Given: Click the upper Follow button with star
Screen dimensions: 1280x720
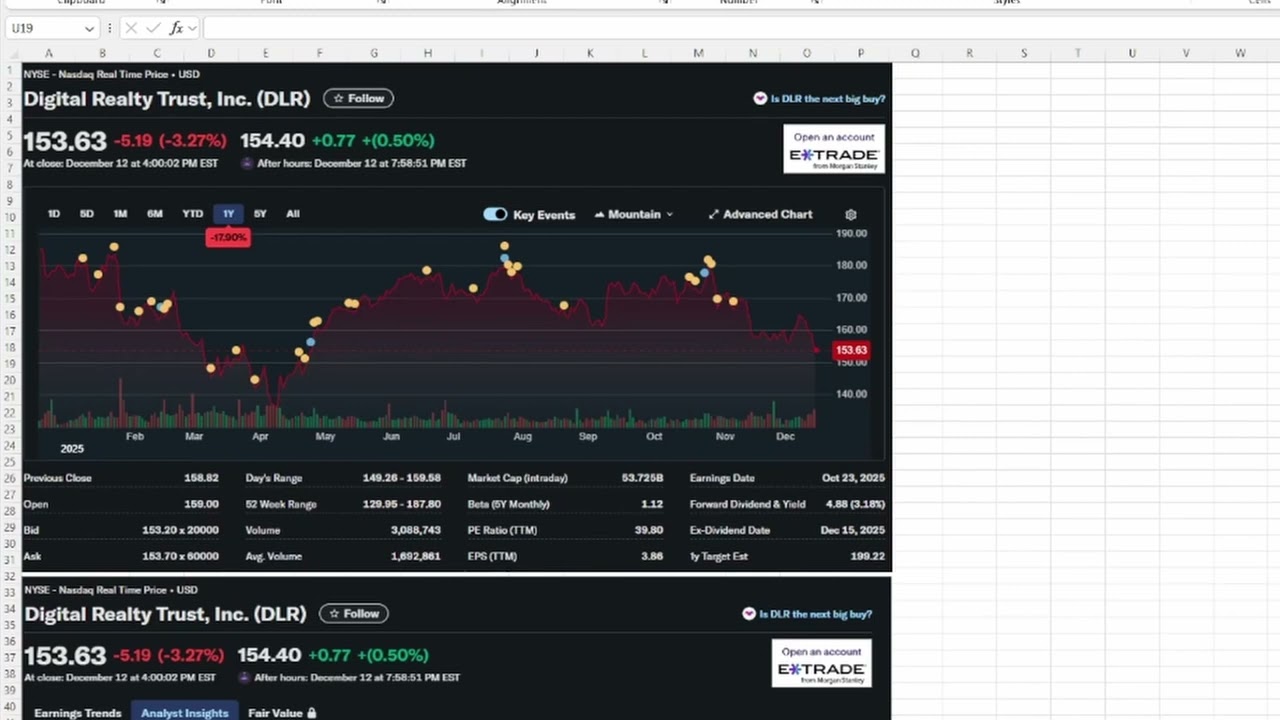Looking at the screenshot, I should pos(358,98).
